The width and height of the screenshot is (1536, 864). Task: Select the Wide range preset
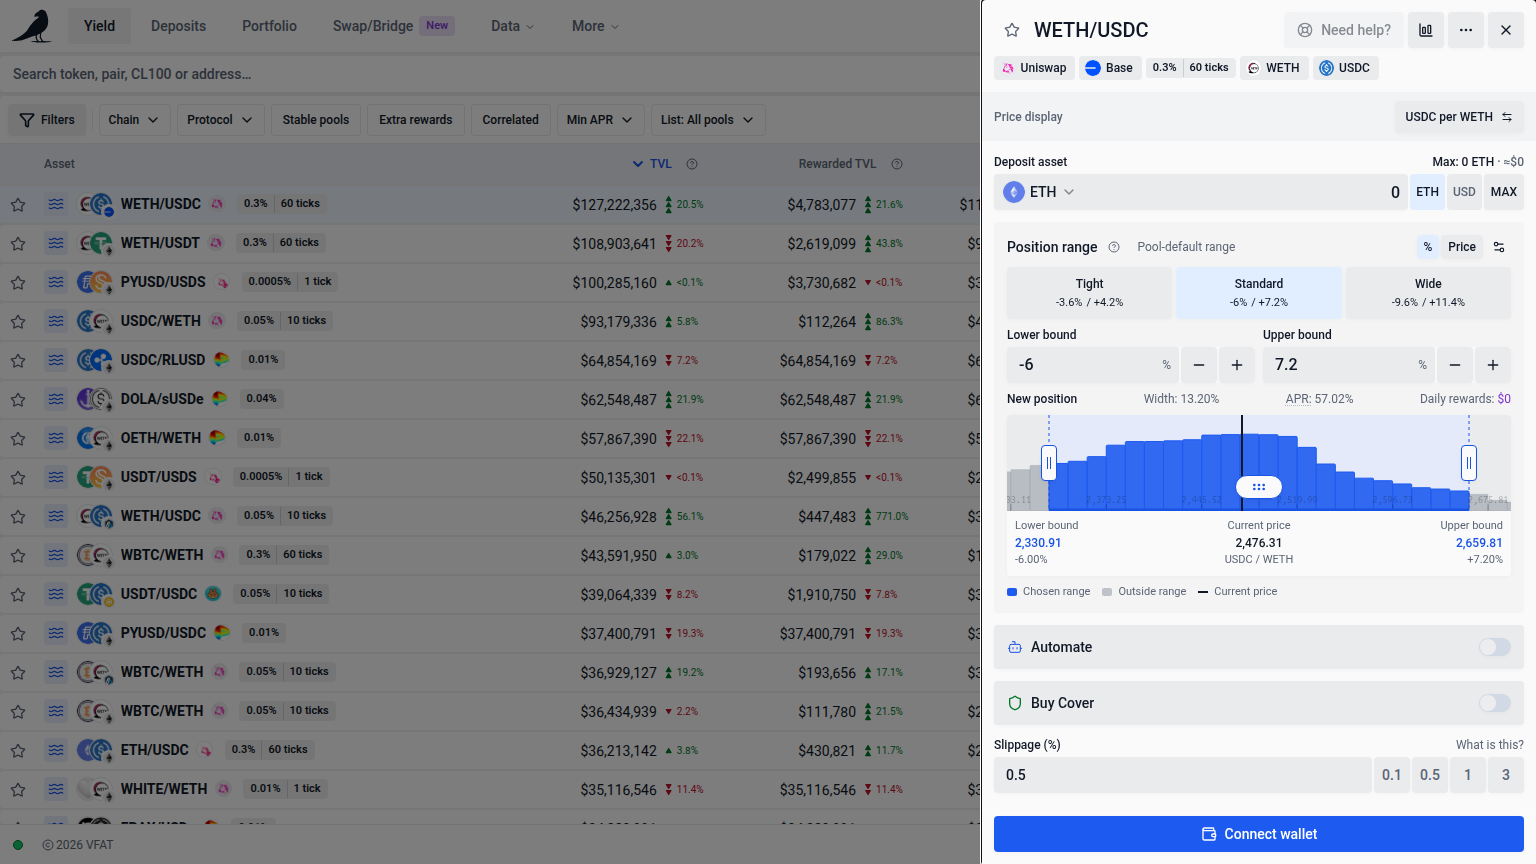coord(1428,292)
